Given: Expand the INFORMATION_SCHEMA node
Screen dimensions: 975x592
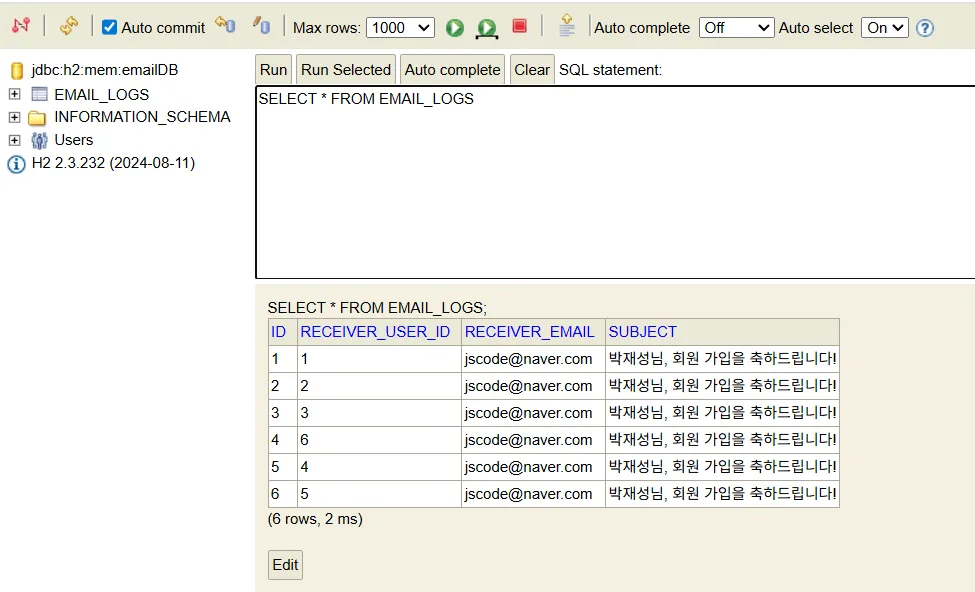Looking at the screenshot, I should [x=14, y=117].
